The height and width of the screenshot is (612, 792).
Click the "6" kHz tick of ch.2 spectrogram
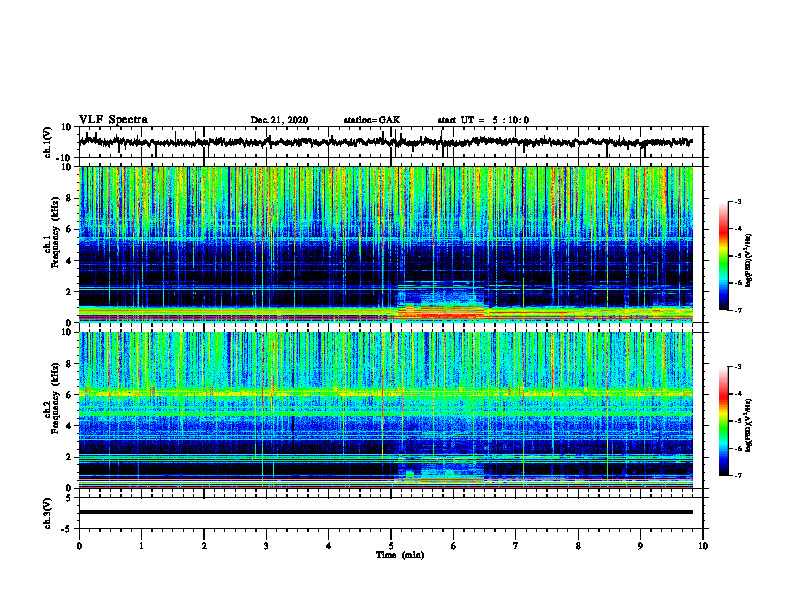tap(69, 395)
